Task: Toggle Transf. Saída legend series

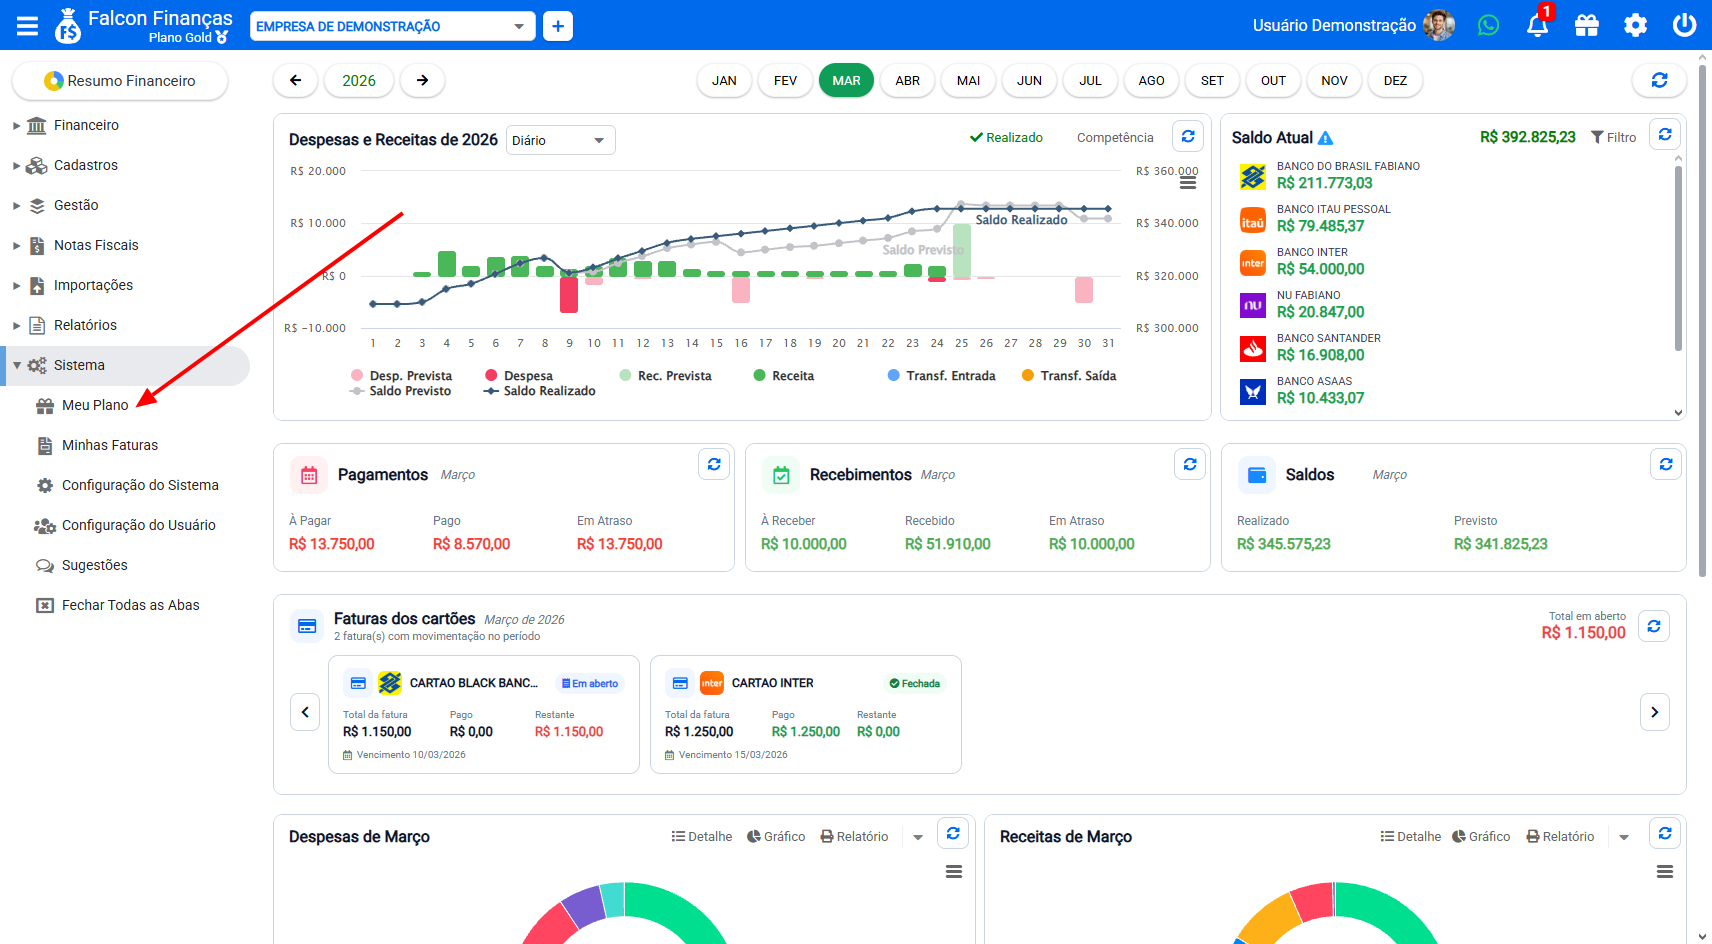Action: [x=1069, y=376]
